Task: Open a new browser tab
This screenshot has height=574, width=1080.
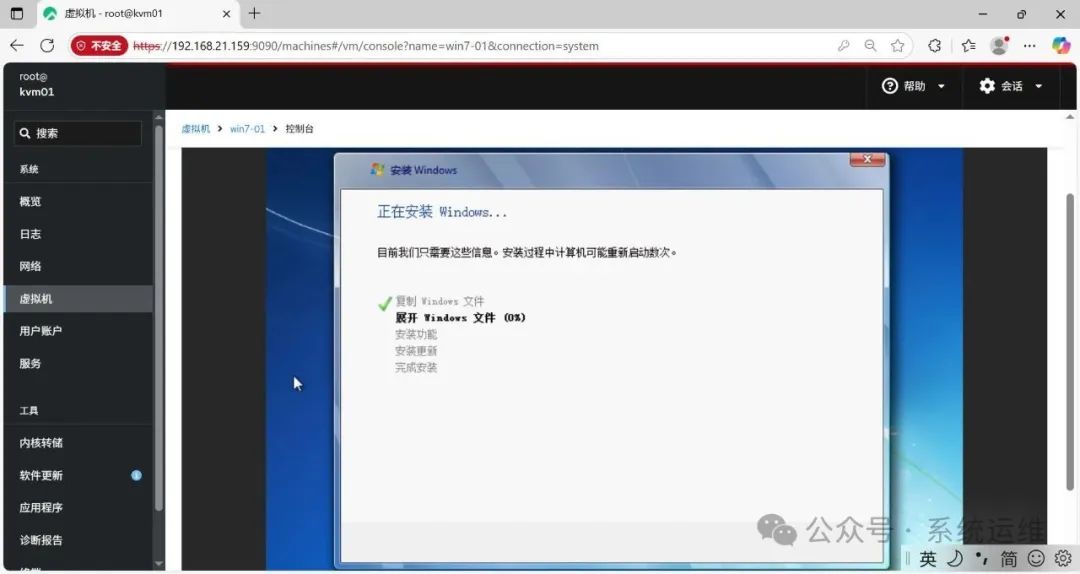Action: 254,13
